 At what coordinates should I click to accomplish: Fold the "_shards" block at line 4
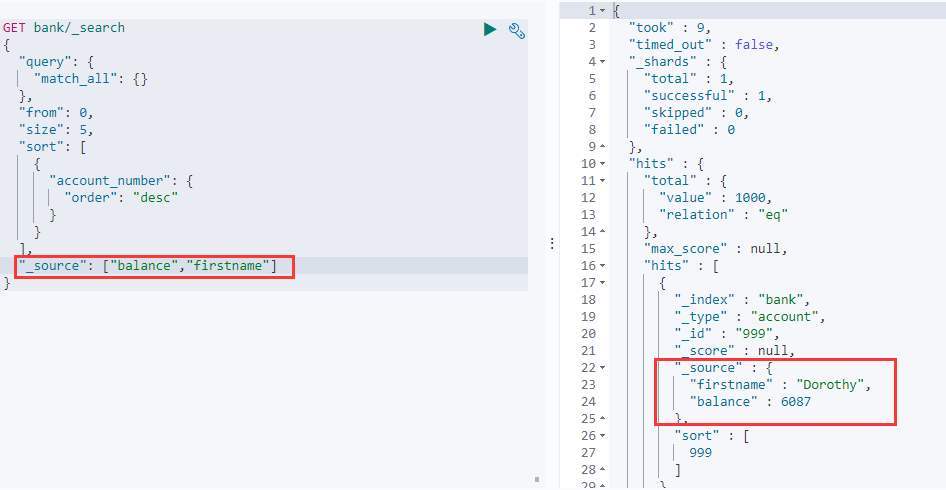[x=602, y=62]
